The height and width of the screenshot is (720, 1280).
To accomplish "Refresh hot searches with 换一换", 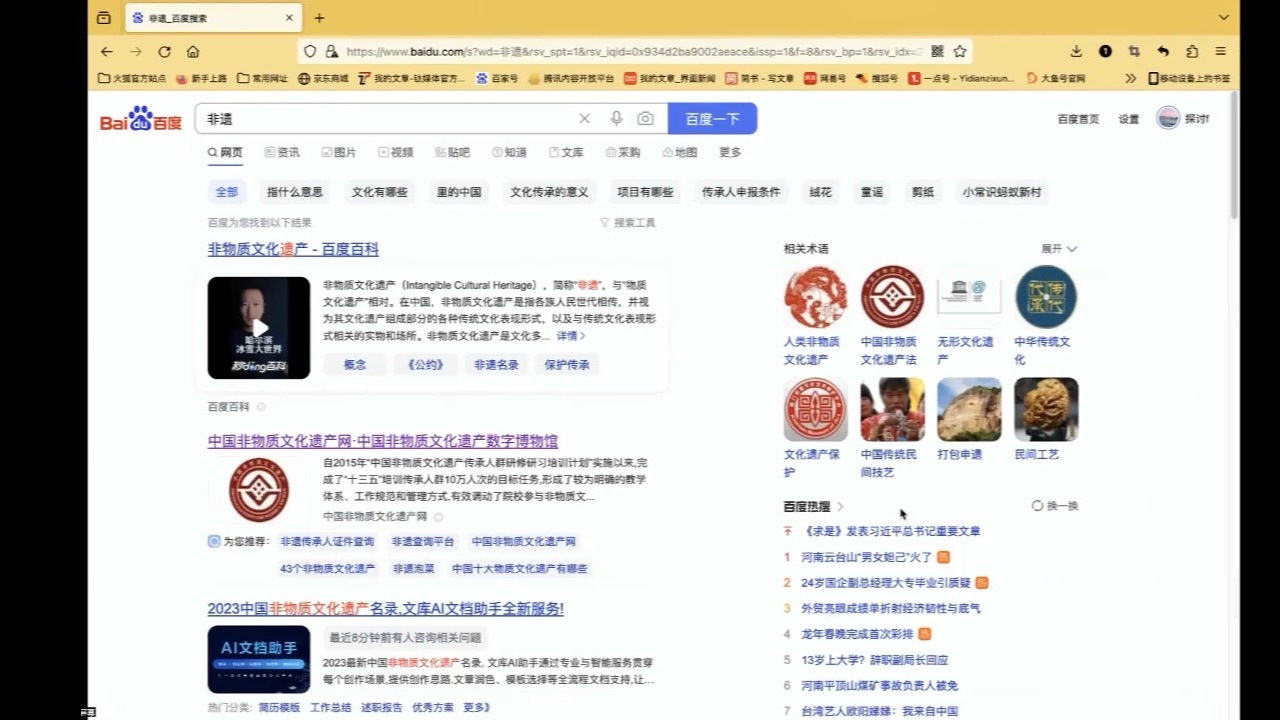I will tap(1055, 506).
